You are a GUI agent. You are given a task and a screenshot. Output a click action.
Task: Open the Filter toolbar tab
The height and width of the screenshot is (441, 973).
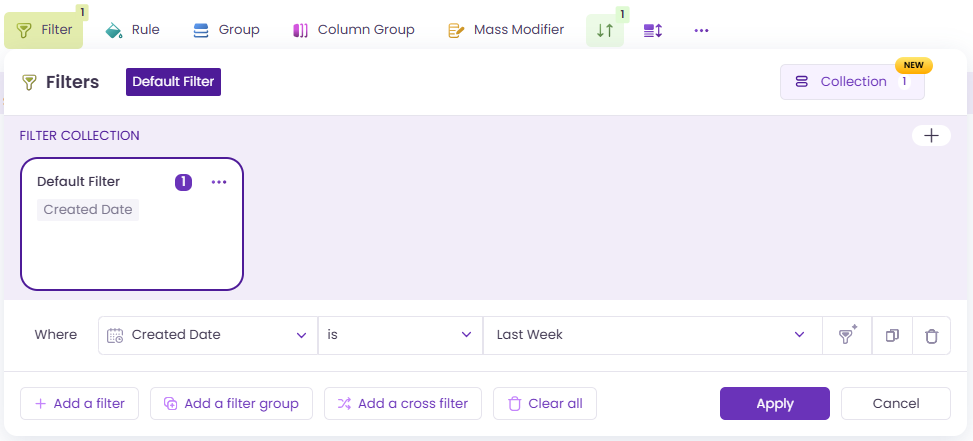pos(45,30)
